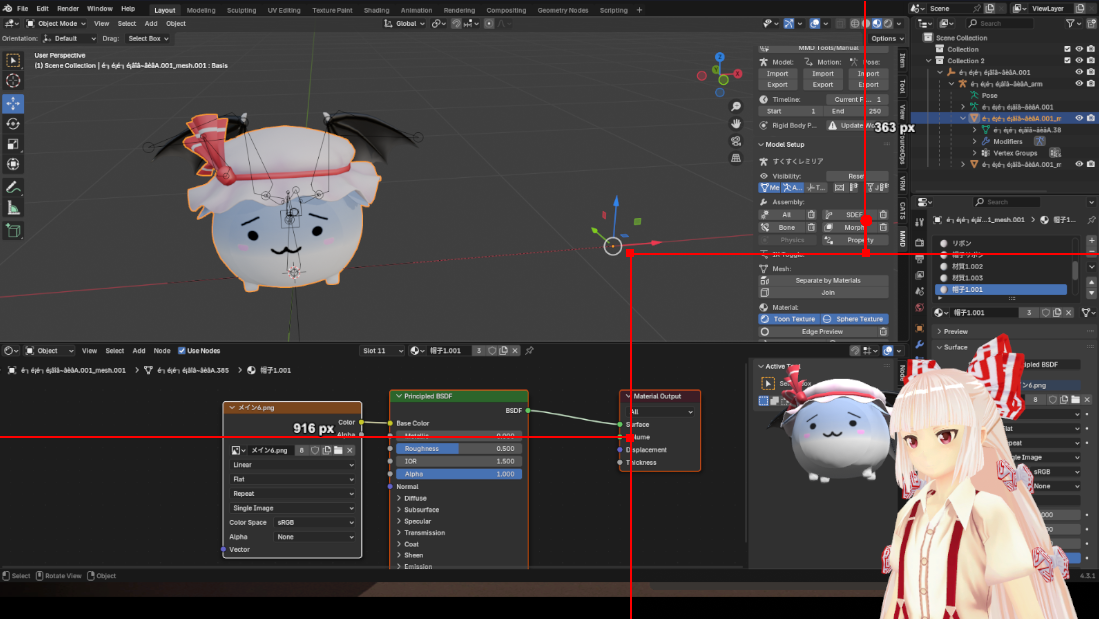This screenshot has width=1099, height=619.
Task: Toggle the Use Nodes checkbox
Action: 182,351
